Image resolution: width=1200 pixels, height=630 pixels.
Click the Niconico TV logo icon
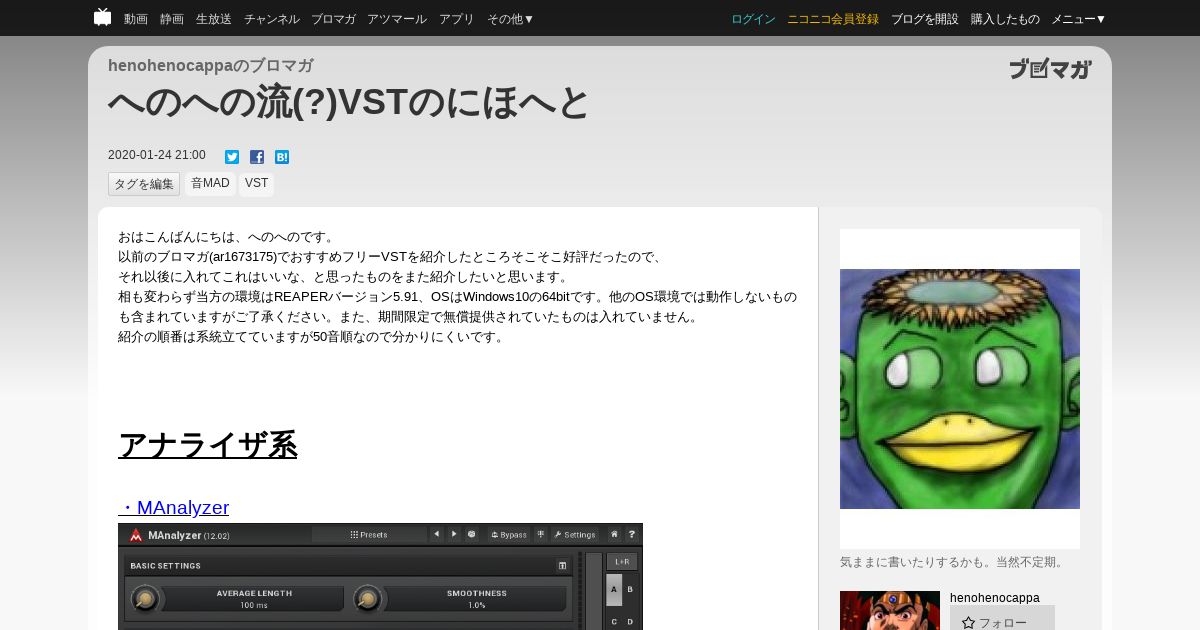pos(102,17)
